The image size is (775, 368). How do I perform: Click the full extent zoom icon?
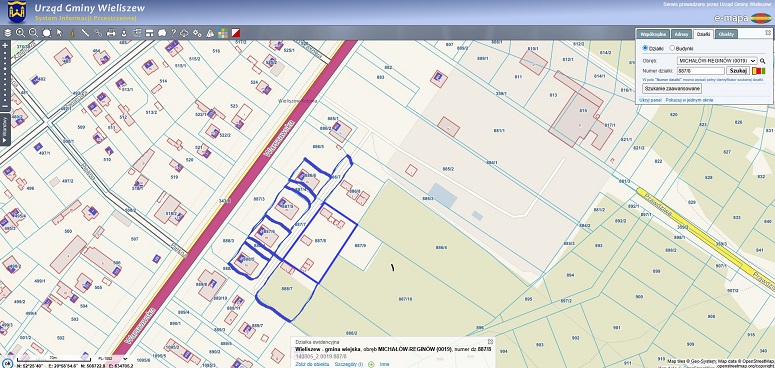(x=46, y=33)
